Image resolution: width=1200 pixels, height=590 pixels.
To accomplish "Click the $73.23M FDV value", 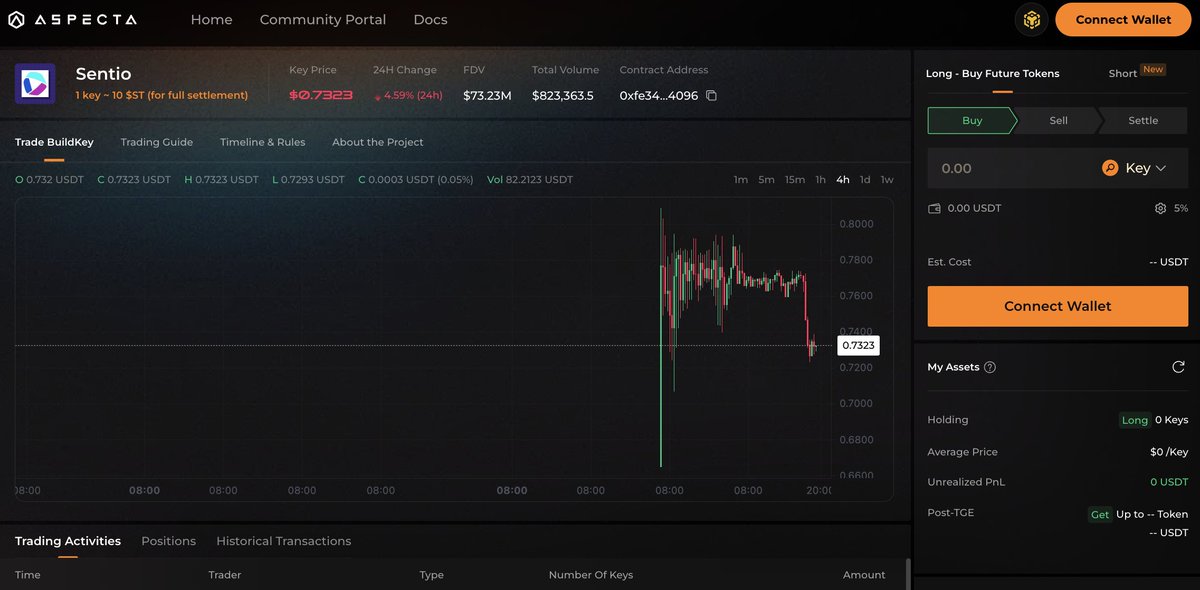I will coord(487,96).
